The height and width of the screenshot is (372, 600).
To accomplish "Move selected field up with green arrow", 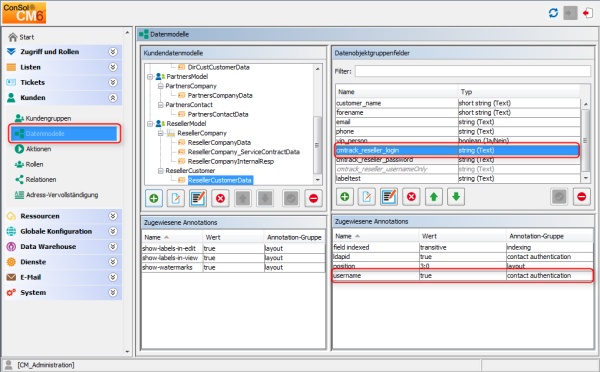I will (x=434, y=197).
